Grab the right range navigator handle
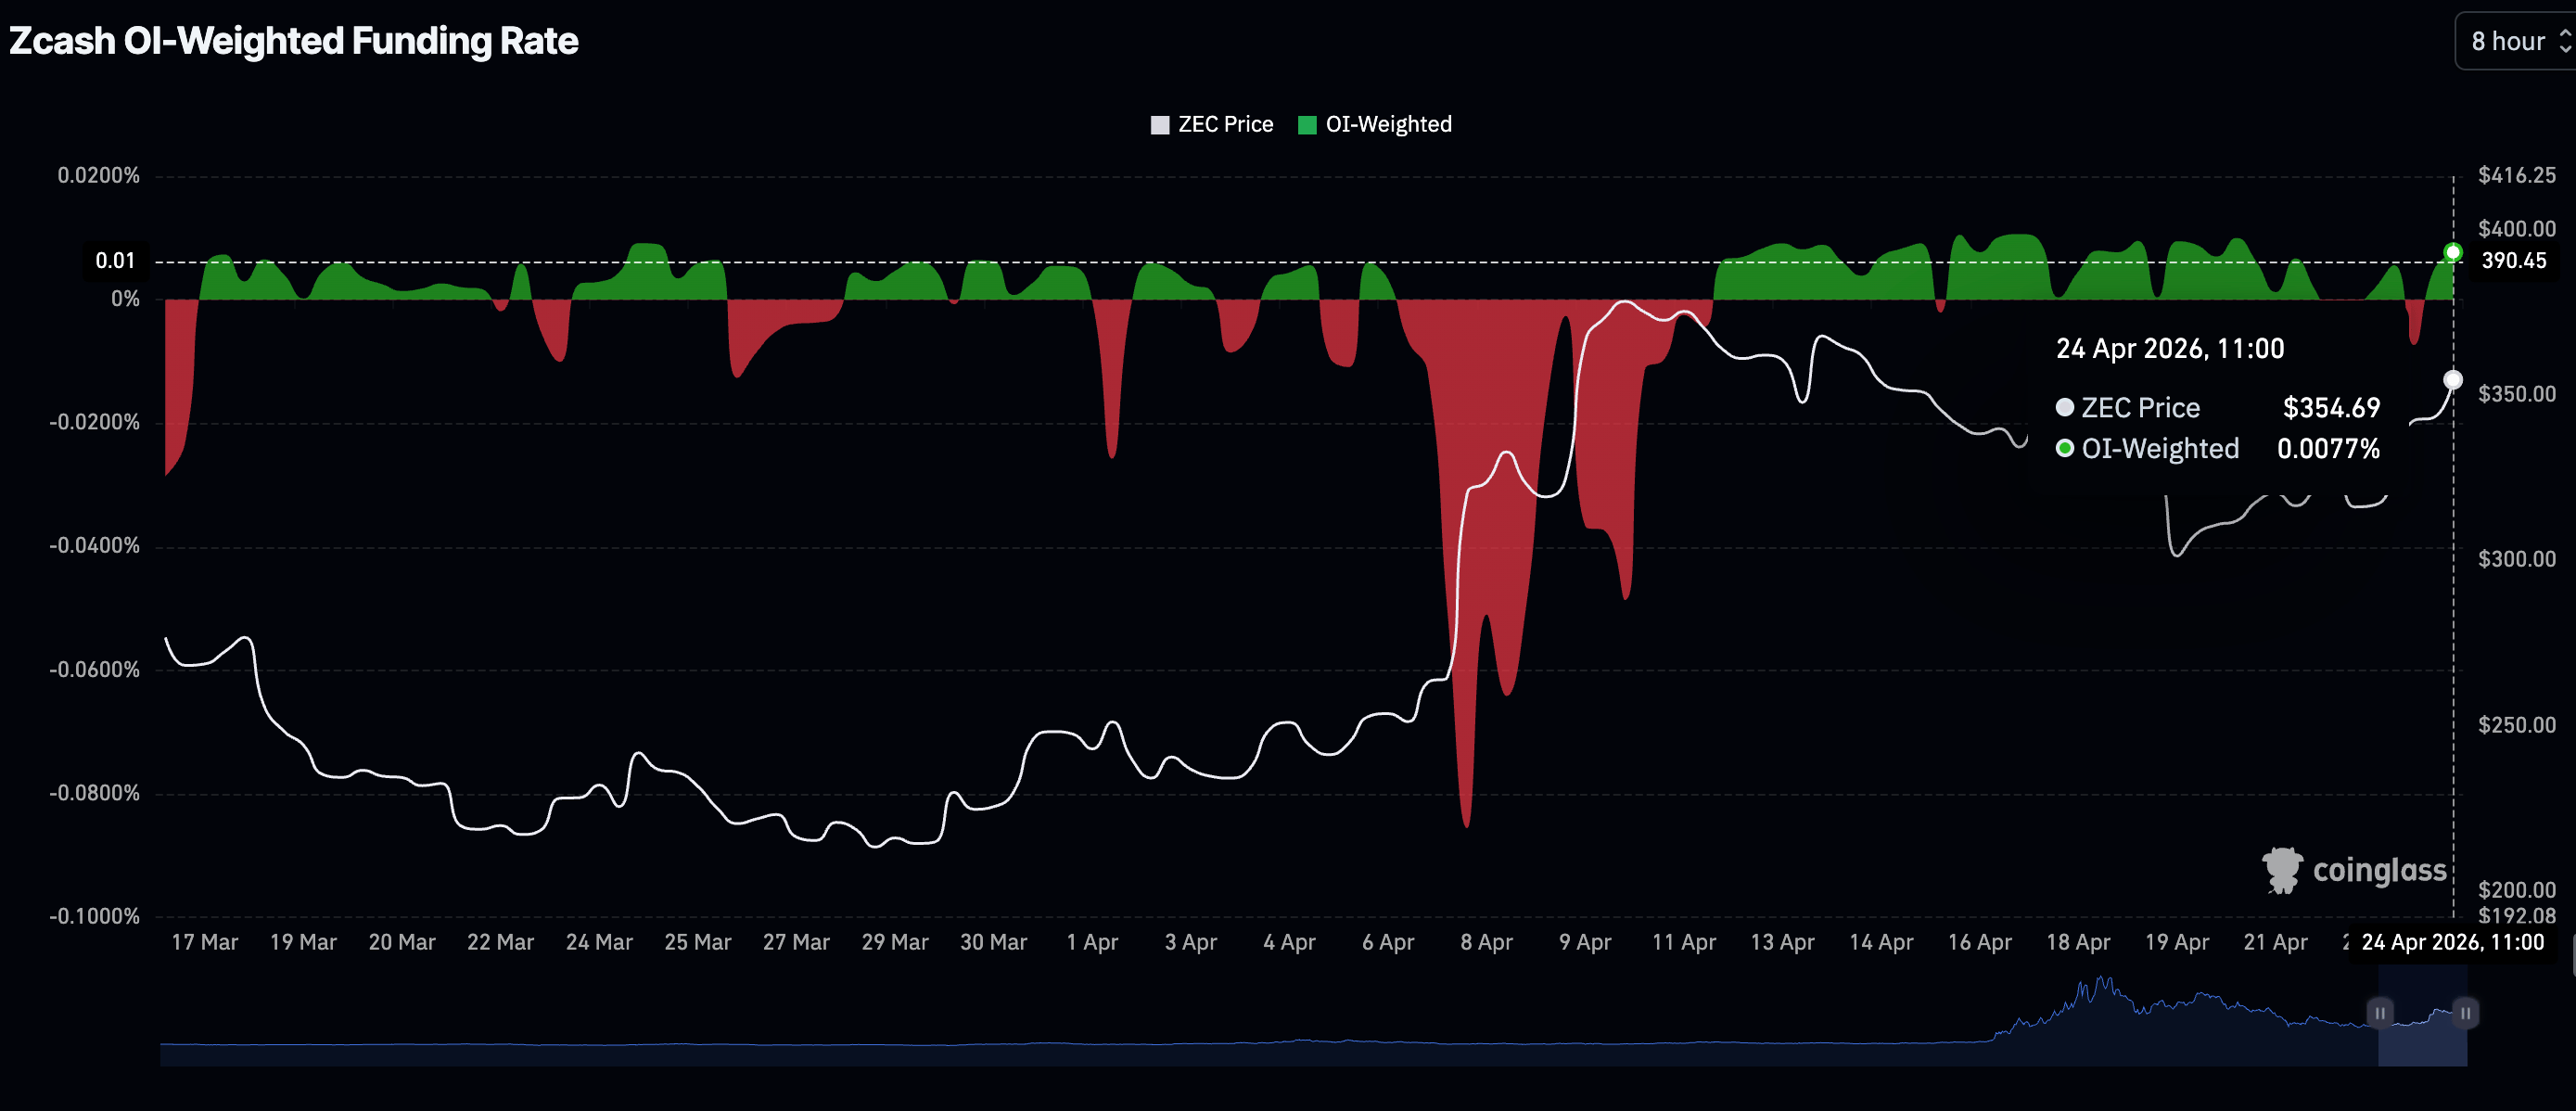Viewport: 2576px width, 1111px height. coord(2465,1013)
